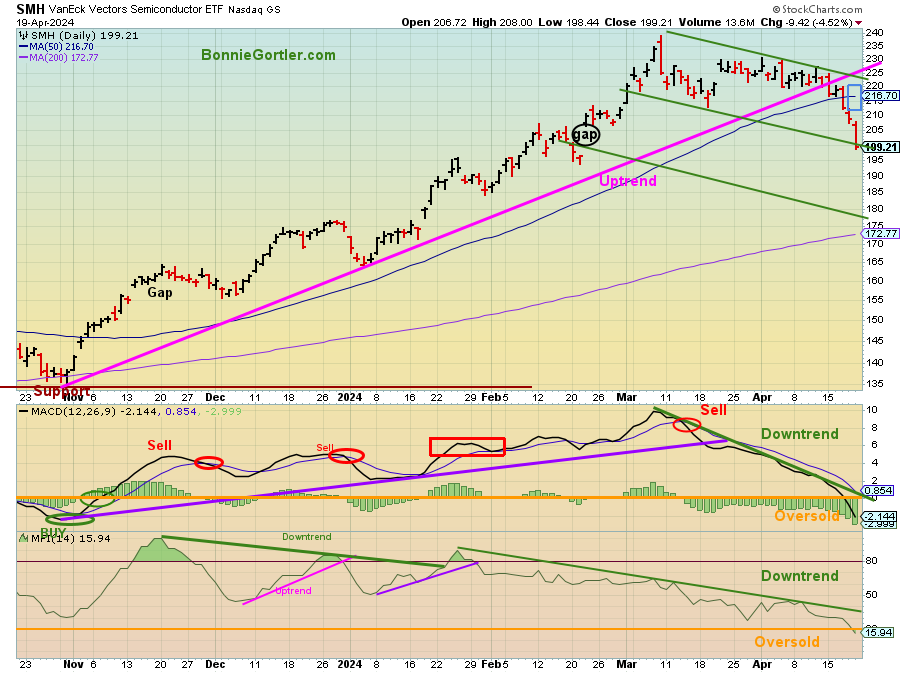Click the circled 'gap' label near late February
Viewport: 900px width, 673px height.
tap(585, 135)
